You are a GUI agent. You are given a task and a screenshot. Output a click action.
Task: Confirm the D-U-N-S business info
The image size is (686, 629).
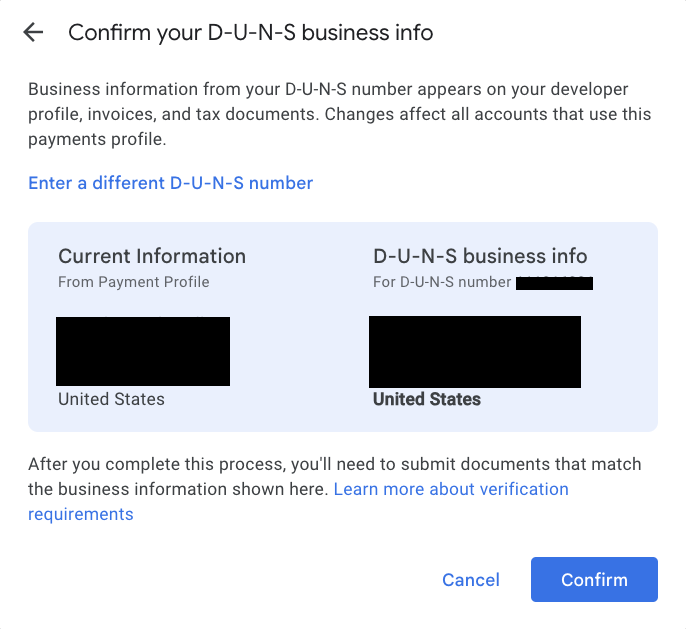[x=594, y=580]
